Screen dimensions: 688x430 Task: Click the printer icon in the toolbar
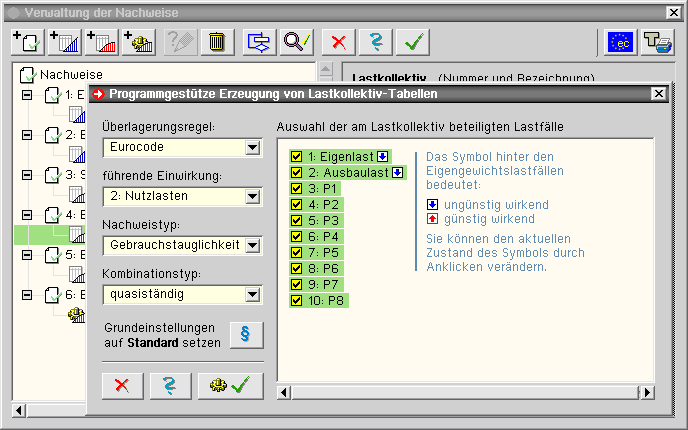coord(656,41)
